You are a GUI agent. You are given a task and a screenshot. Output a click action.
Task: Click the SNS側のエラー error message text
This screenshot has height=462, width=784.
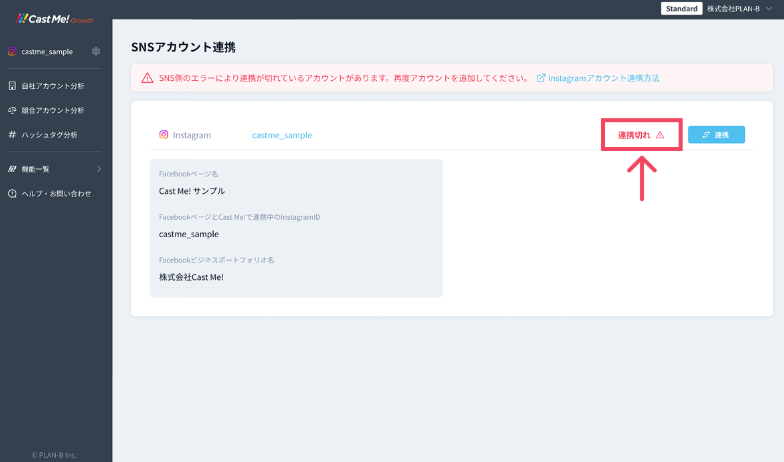[x=344, y=78]
